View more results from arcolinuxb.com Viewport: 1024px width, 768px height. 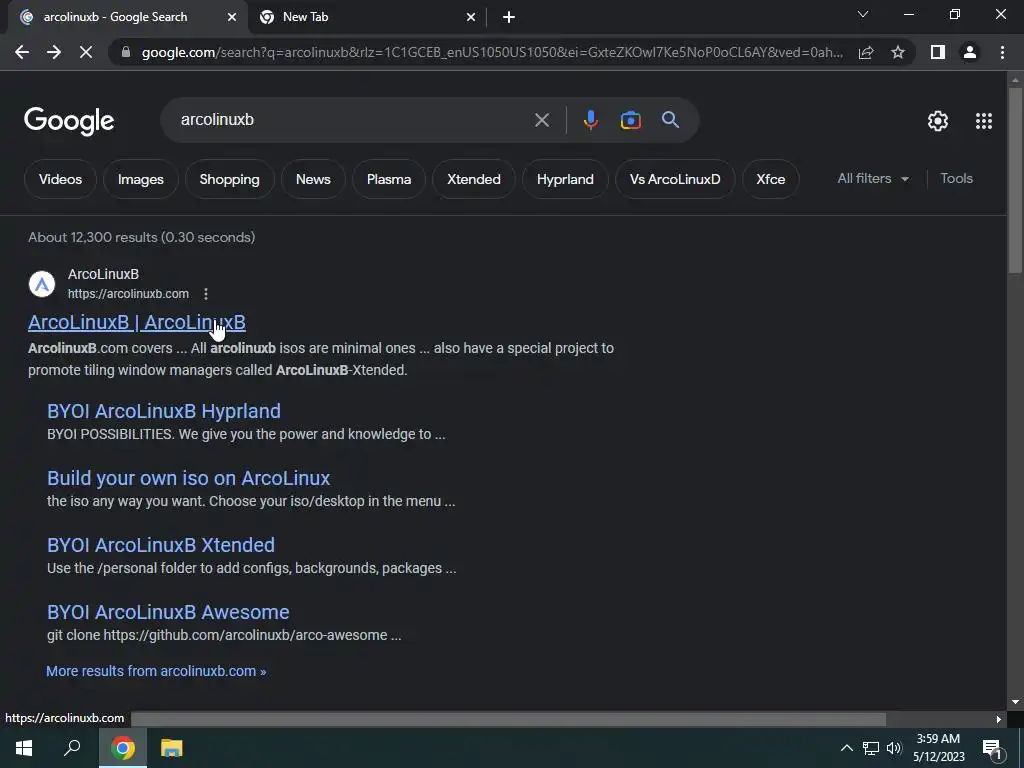click(156, 671)
